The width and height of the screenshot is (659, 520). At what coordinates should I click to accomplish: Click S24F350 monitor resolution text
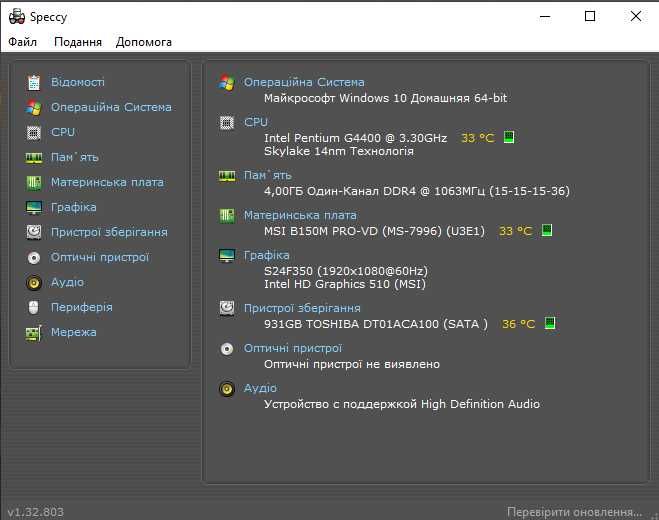tap(346, 271)
